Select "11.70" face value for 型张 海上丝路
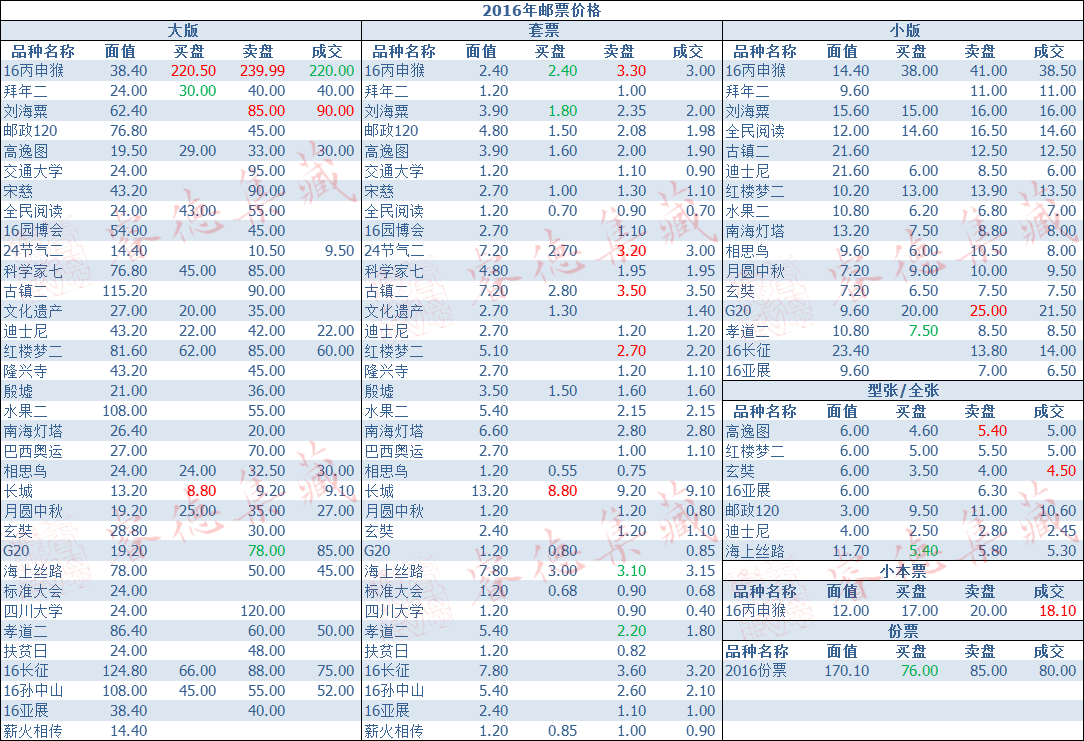 [x=850, y=551]
